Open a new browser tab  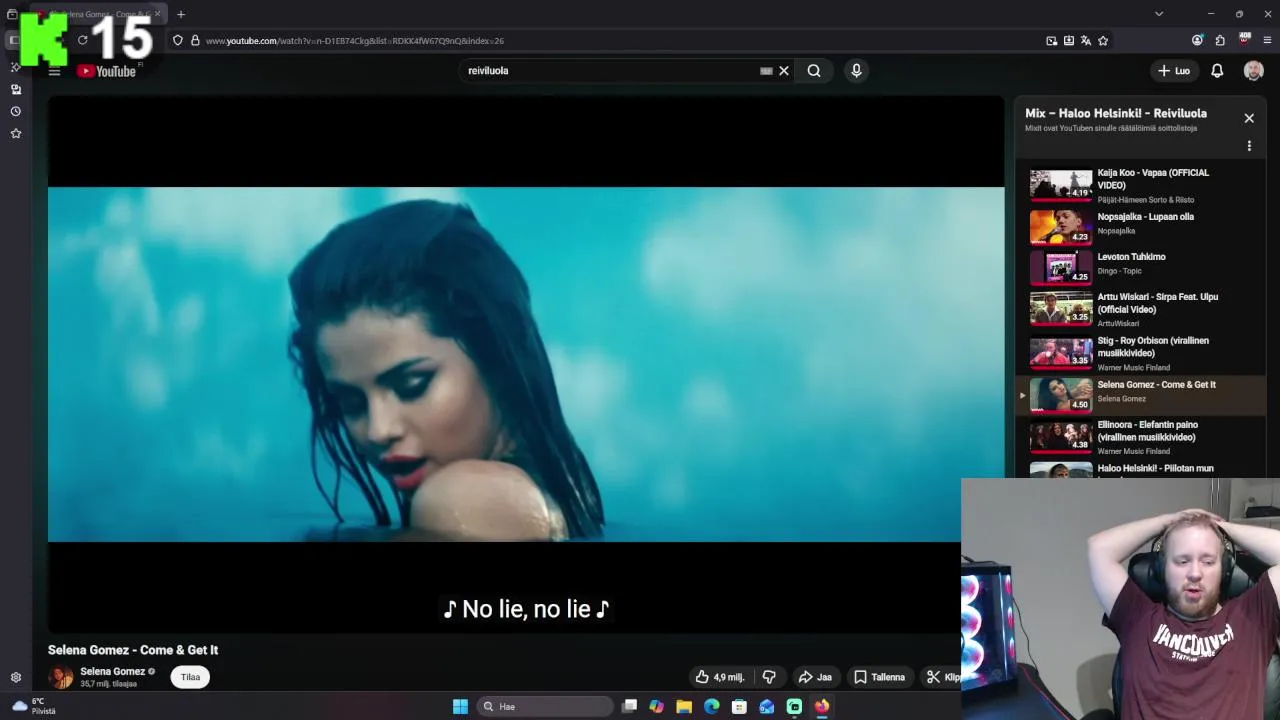point(181,14)
